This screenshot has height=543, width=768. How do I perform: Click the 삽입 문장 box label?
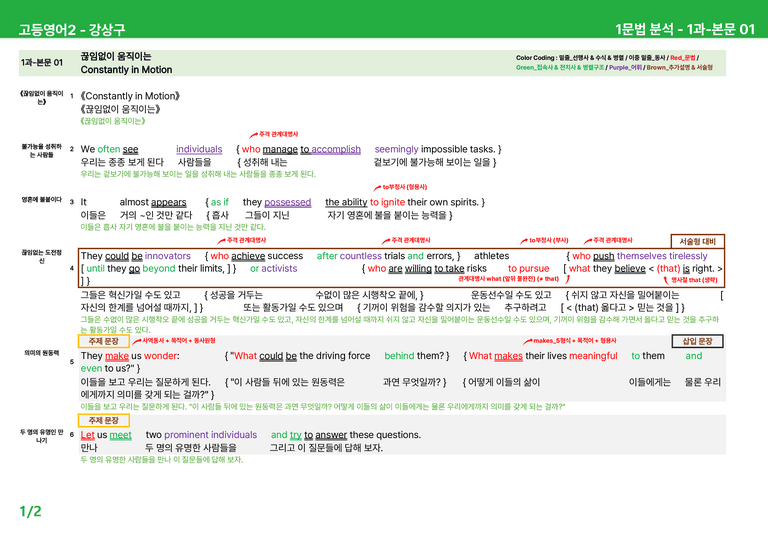click(x=697, y=341)
